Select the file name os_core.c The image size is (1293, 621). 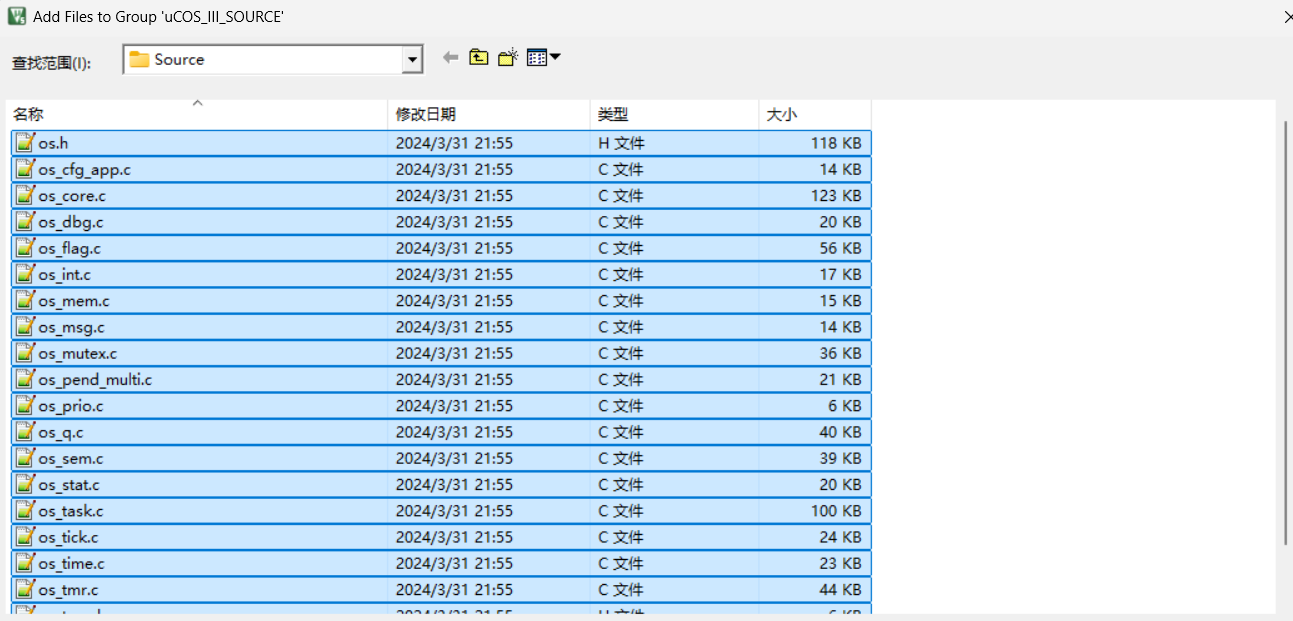tap(72, 196)
